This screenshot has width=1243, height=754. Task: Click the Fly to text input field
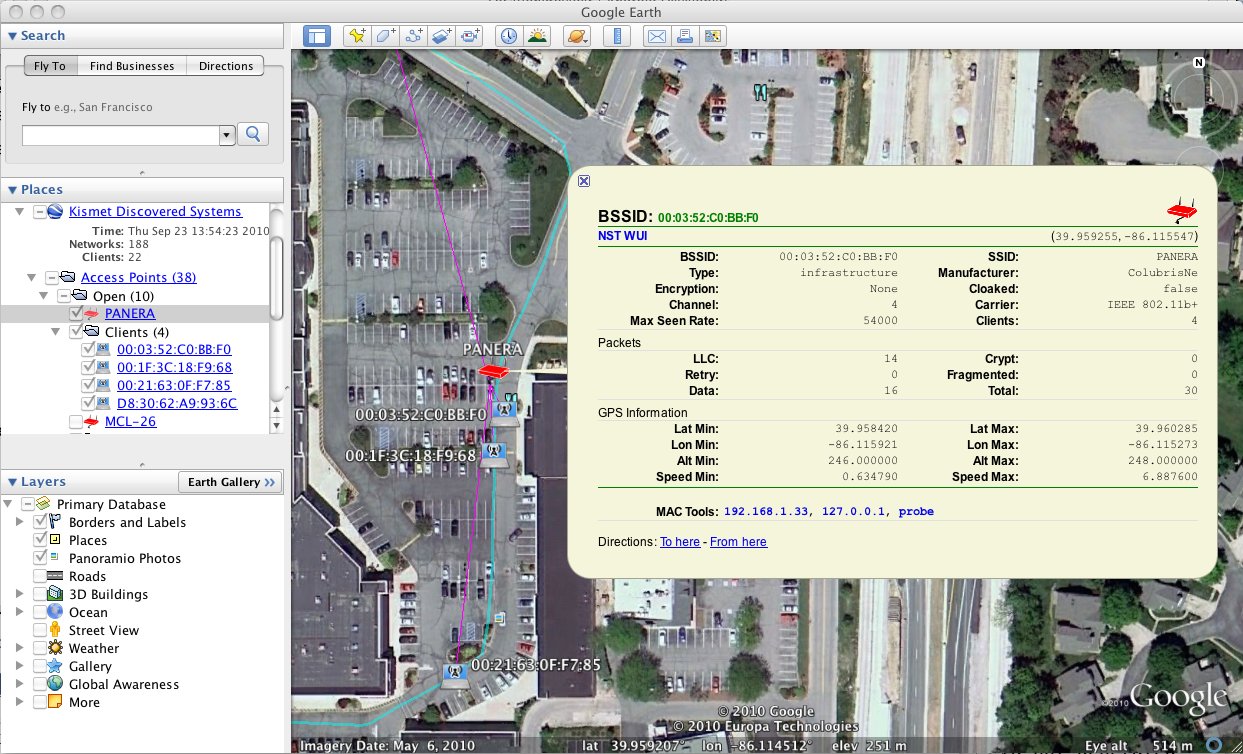(121, 135)
